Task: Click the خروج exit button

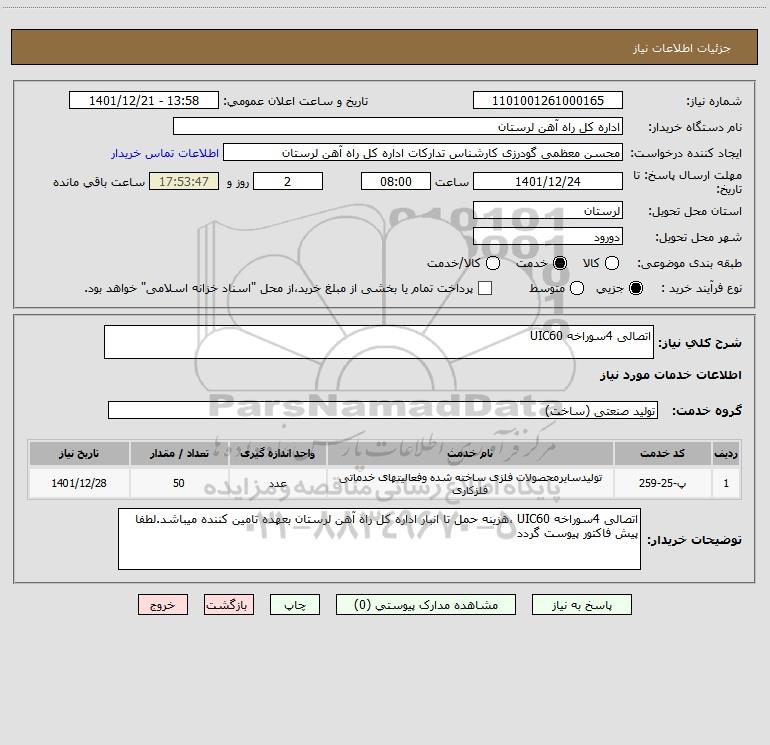Action: pyautogui.click(x=163, y=605)
